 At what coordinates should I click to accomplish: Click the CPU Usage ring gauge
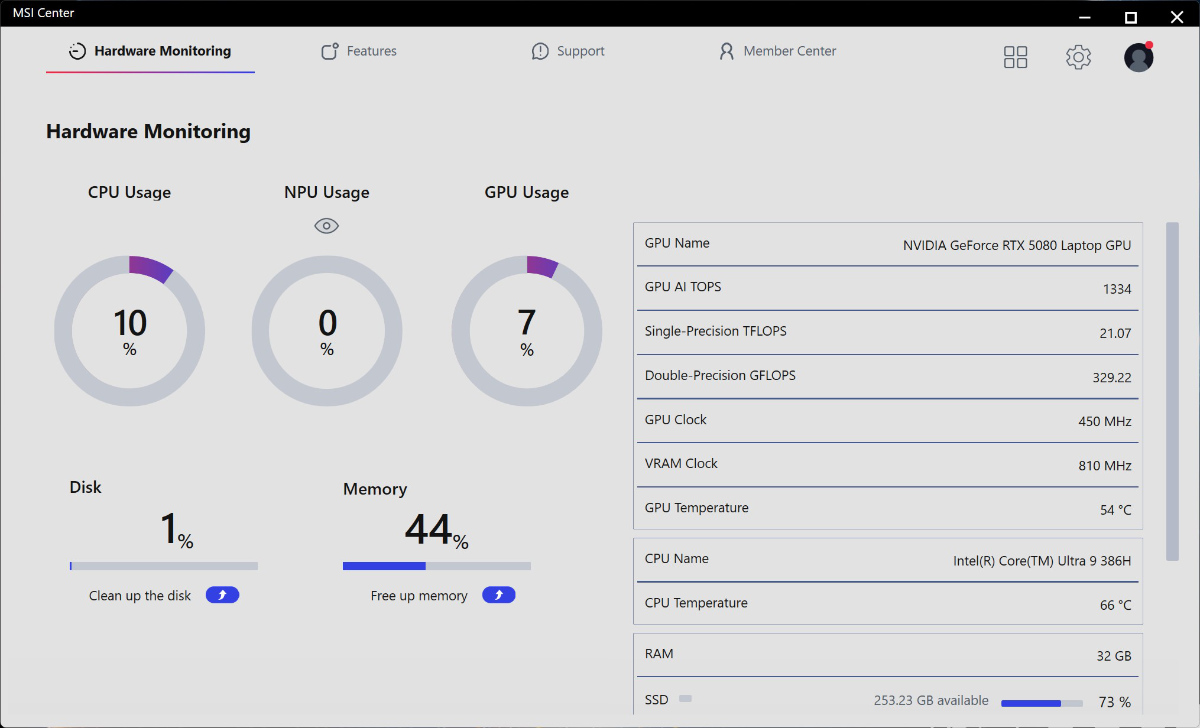[x=129, y=330]
